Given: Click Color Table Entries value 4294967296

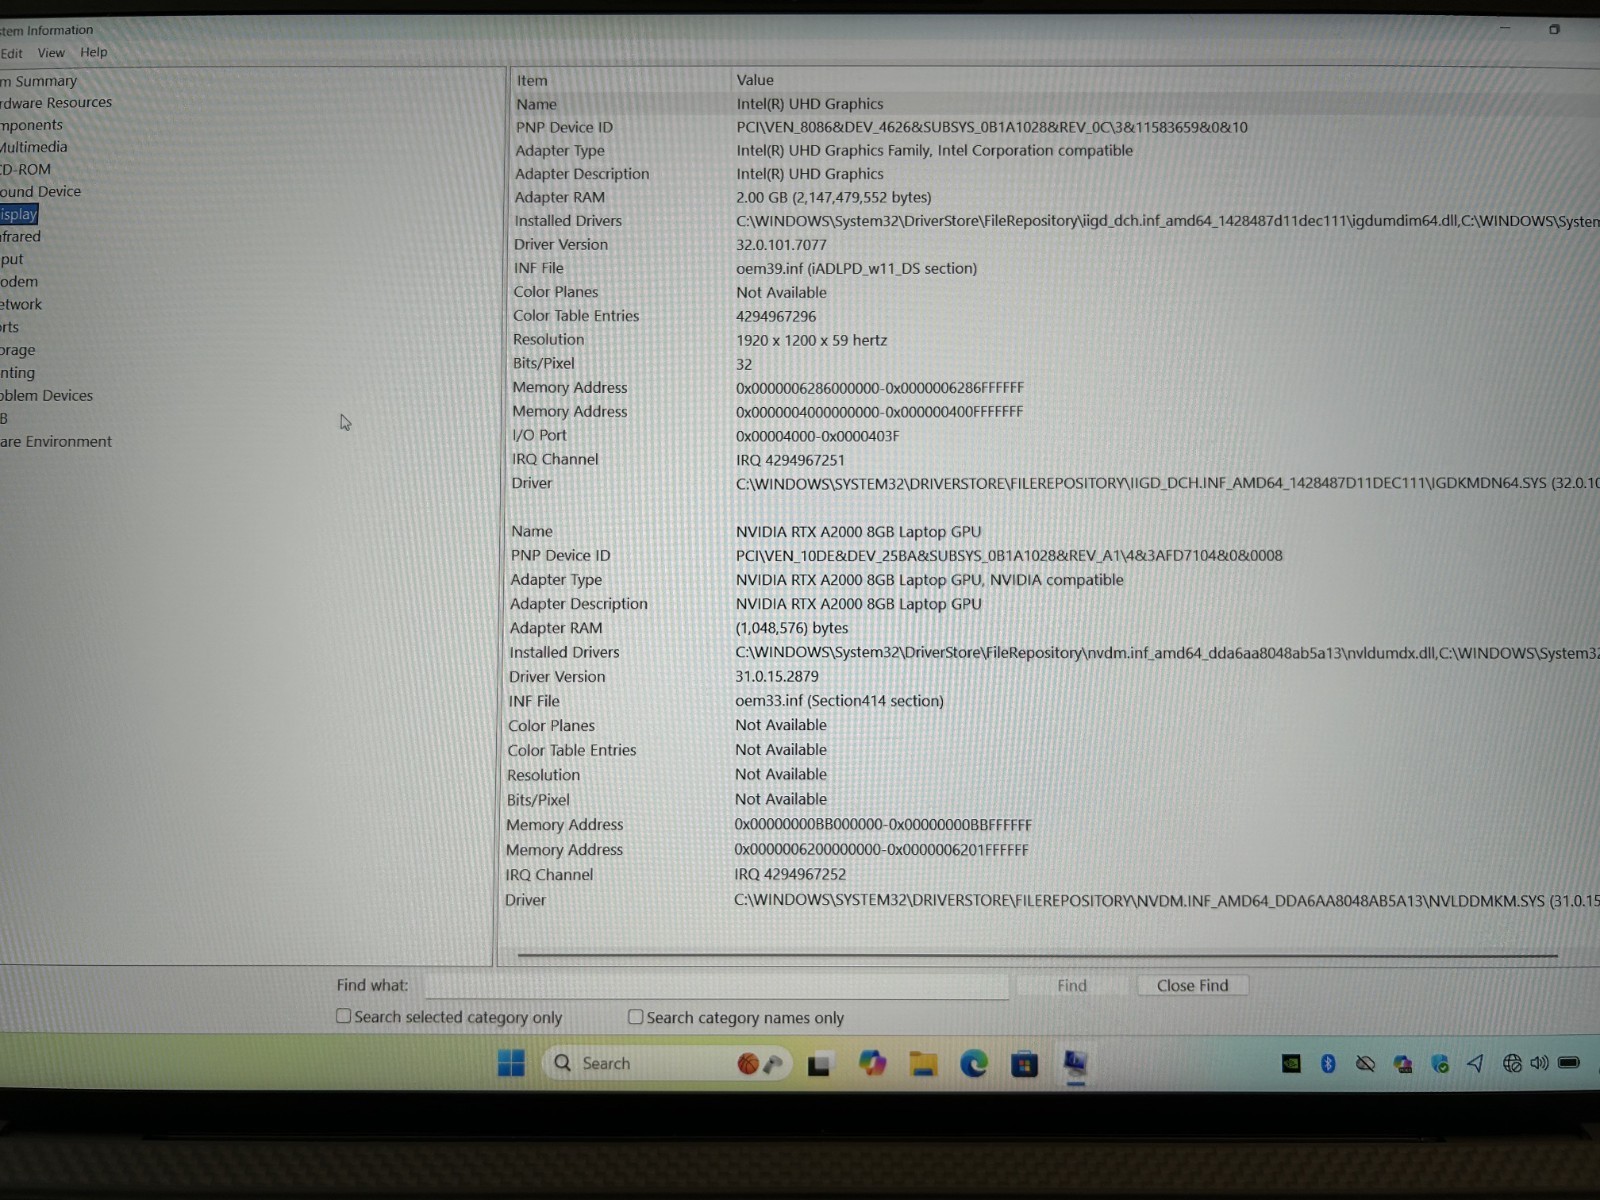Looking at the screenshot, I should coord(776,316).
